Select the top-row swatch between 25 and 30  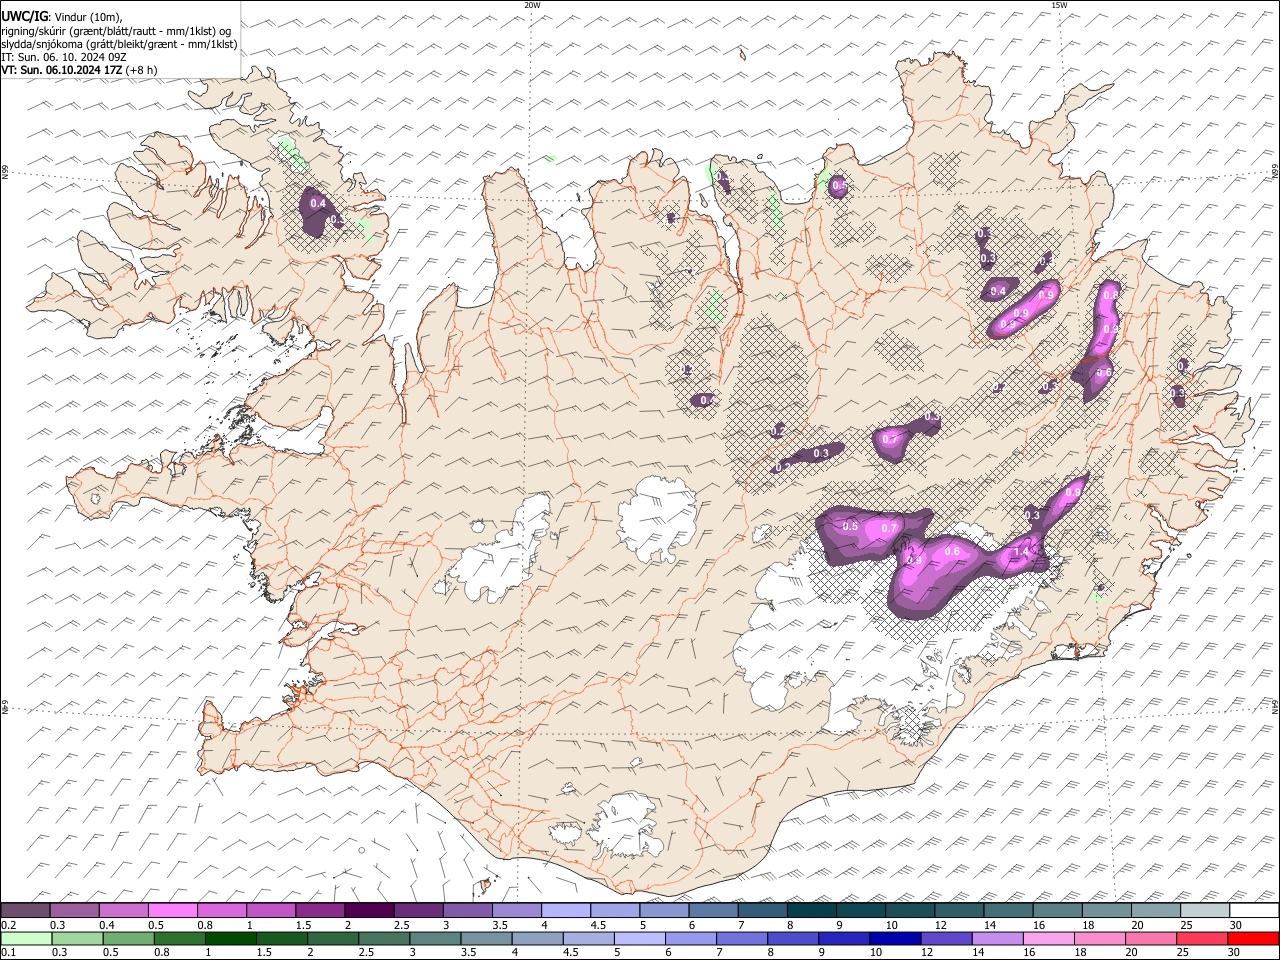[x=1205, y=911]
